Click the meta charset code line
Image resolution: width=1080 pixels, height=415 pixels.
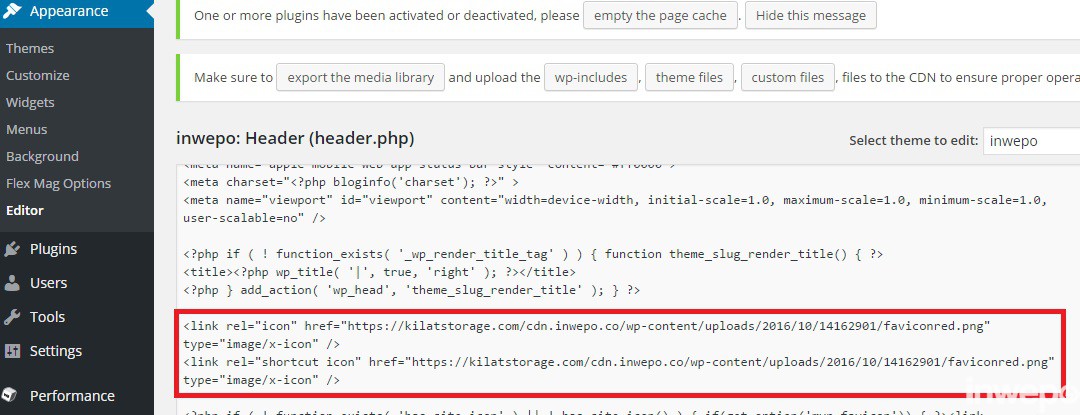351,182
